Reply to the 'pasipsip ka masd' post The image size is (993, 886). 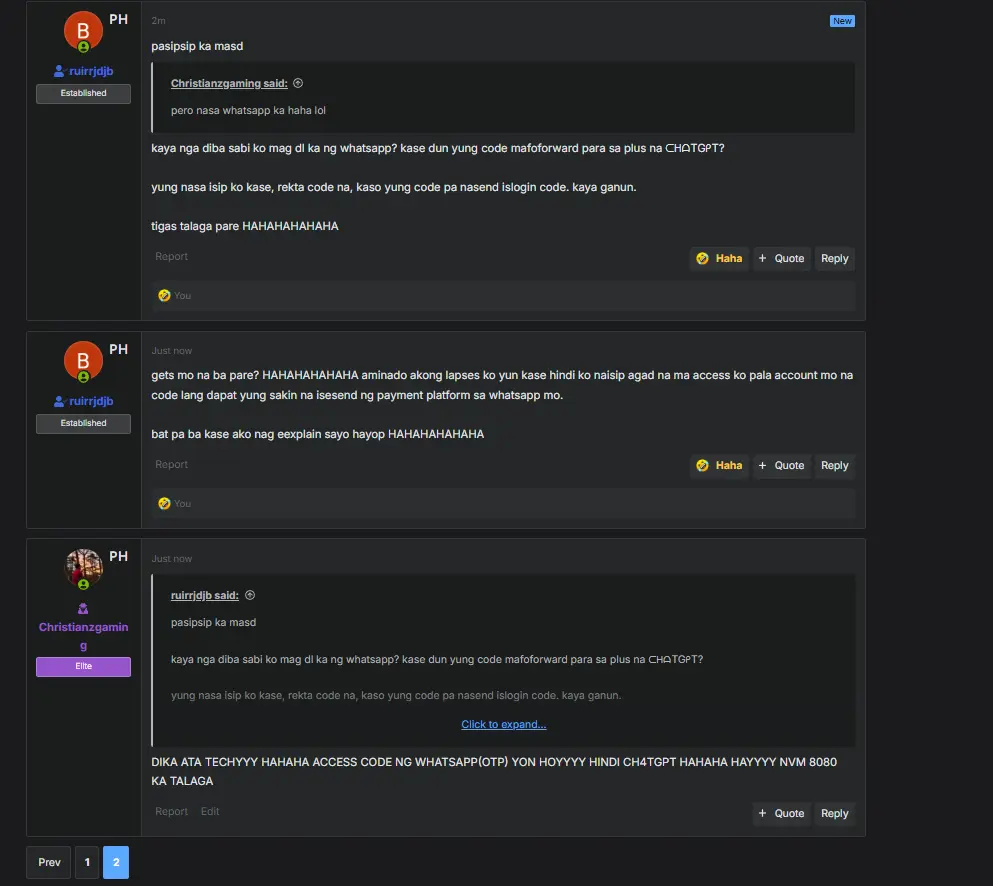(834, 258)
